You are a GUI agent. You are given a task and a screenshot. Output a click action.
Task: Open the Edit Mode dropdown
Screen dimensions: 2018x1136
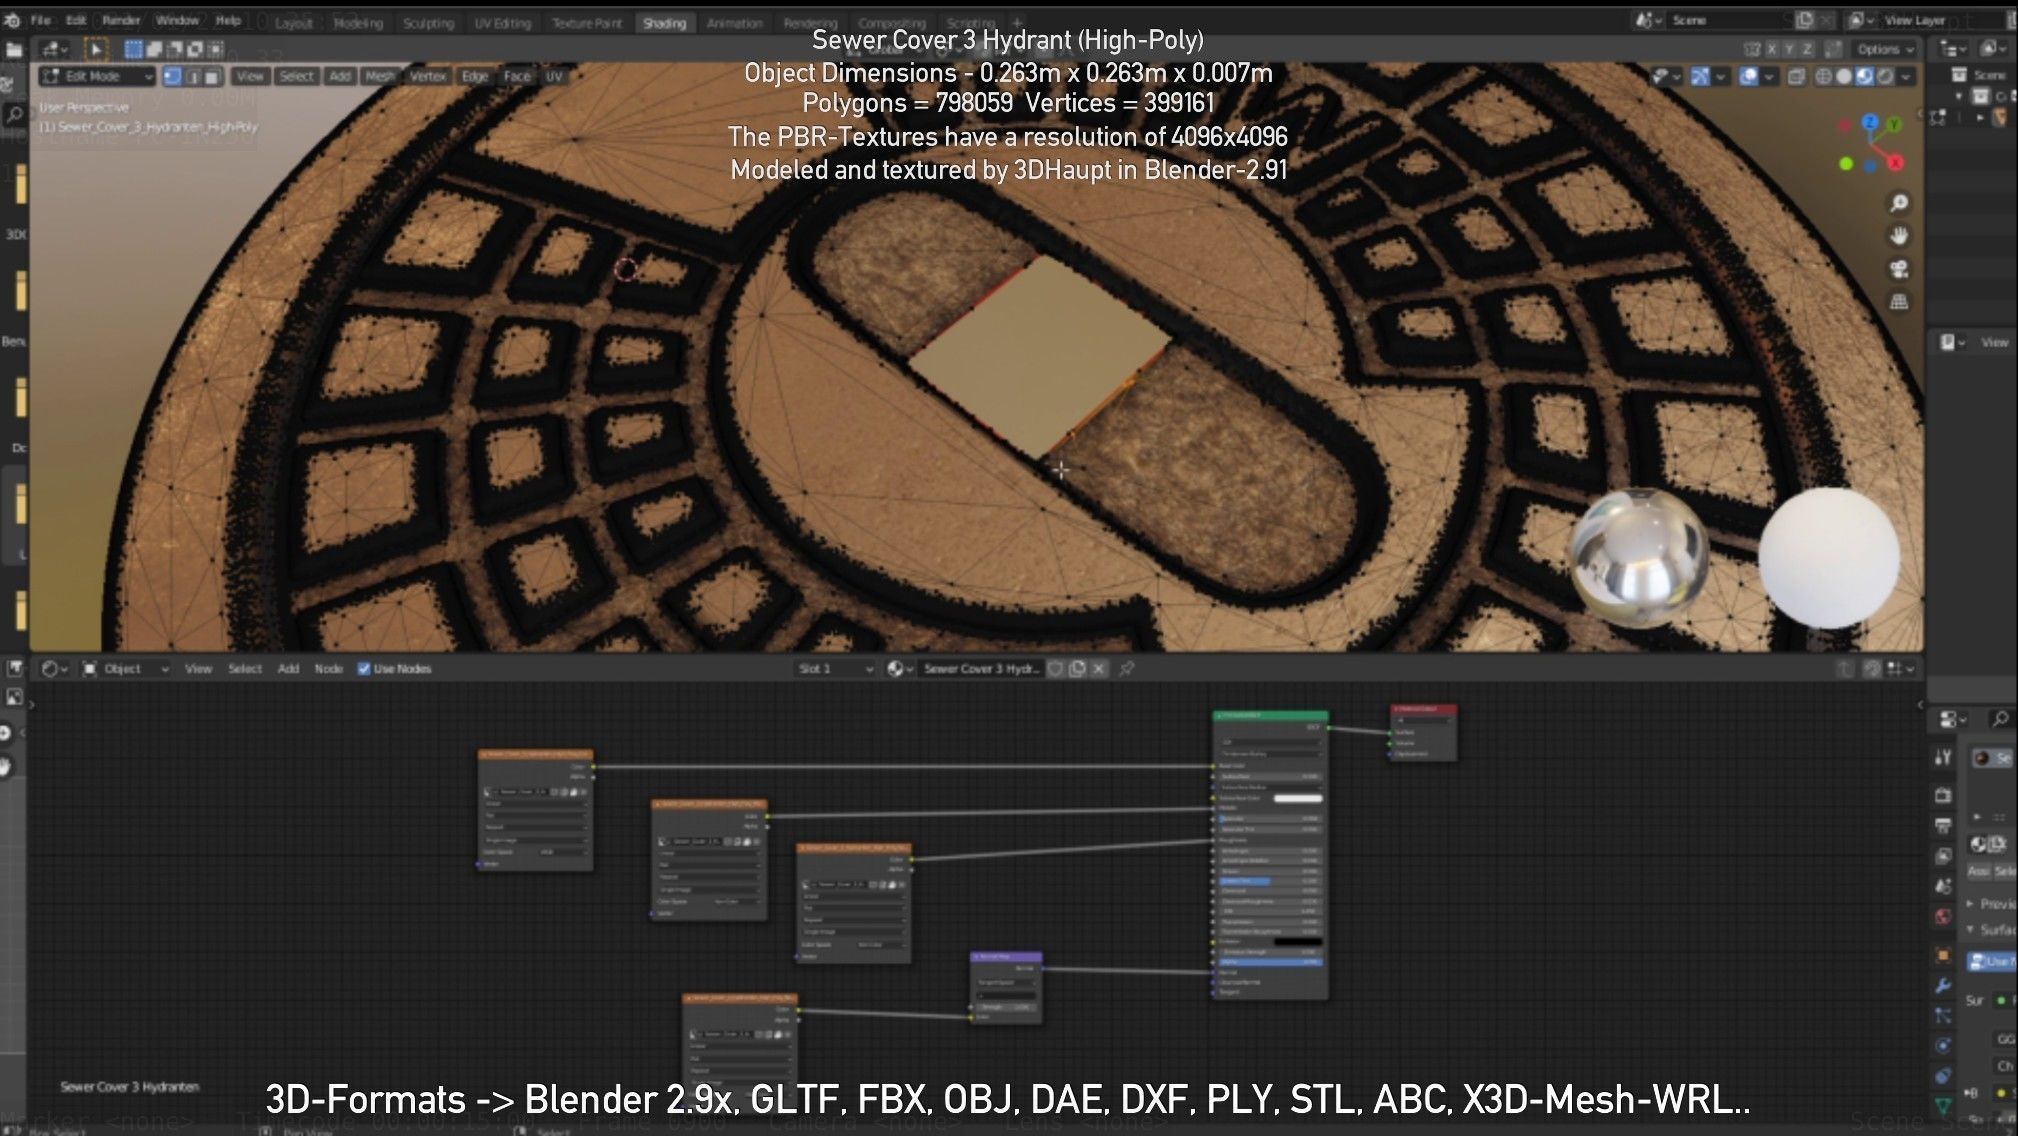pos(97,76)
